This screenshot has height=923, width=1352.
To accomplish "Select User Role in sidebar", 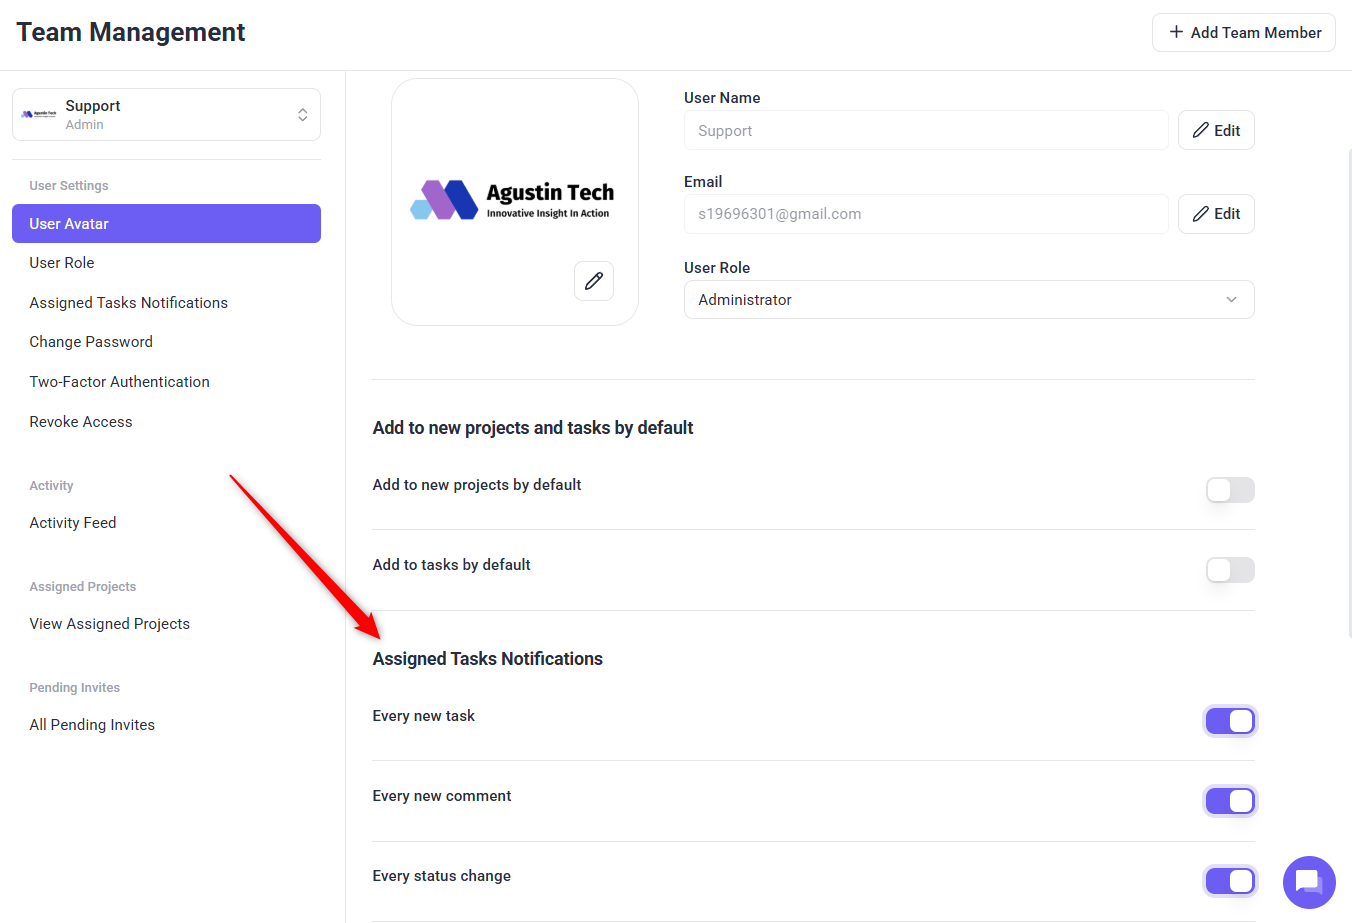I will [62, 263].
